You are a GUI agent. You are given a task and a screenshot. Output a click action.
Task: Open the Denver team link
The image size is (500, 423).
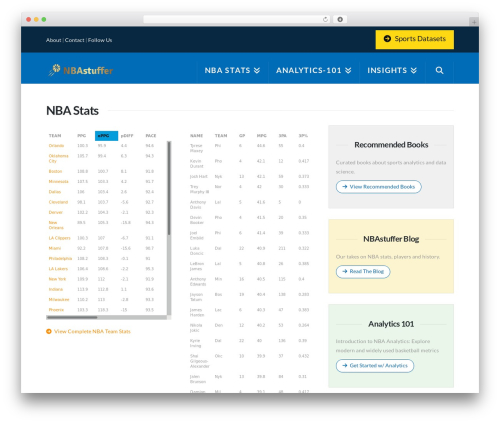click(x=56, y=212)
